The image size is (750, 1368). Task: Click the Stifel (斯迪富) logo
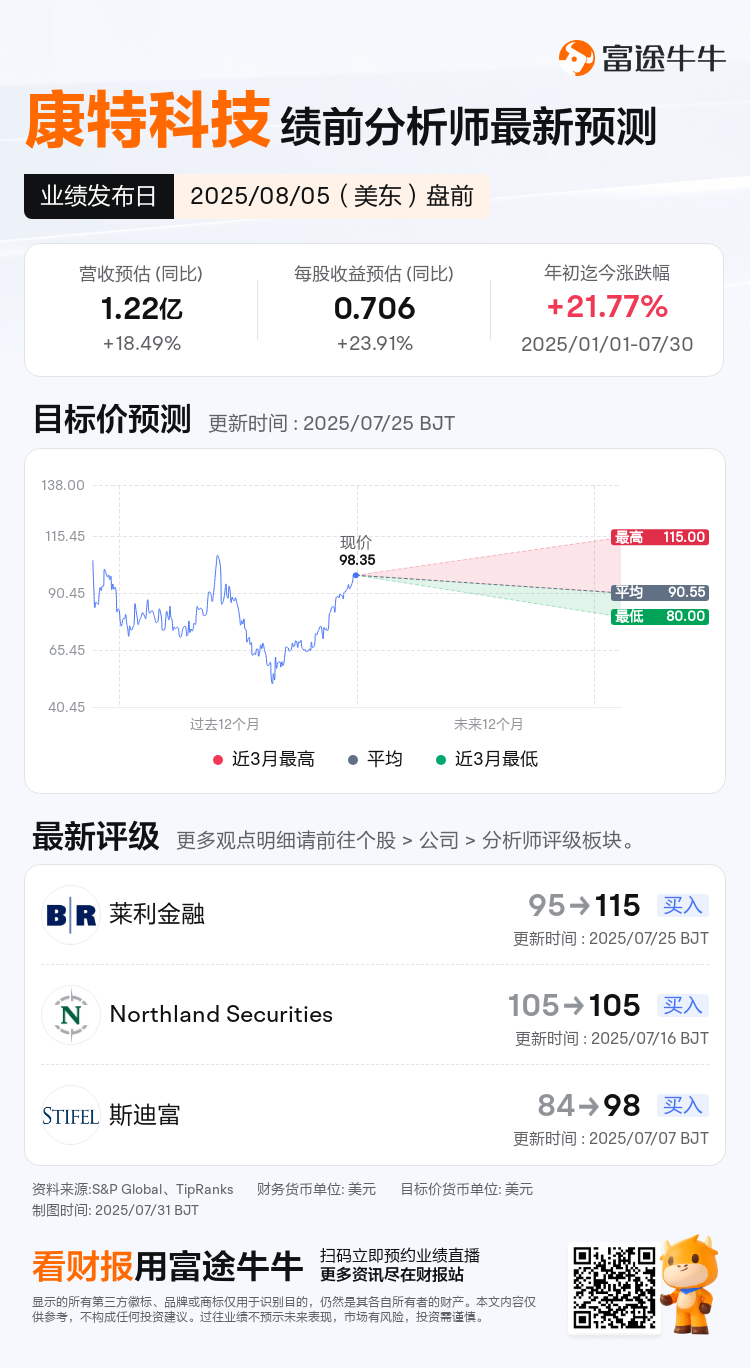(x=71, y=1114)
